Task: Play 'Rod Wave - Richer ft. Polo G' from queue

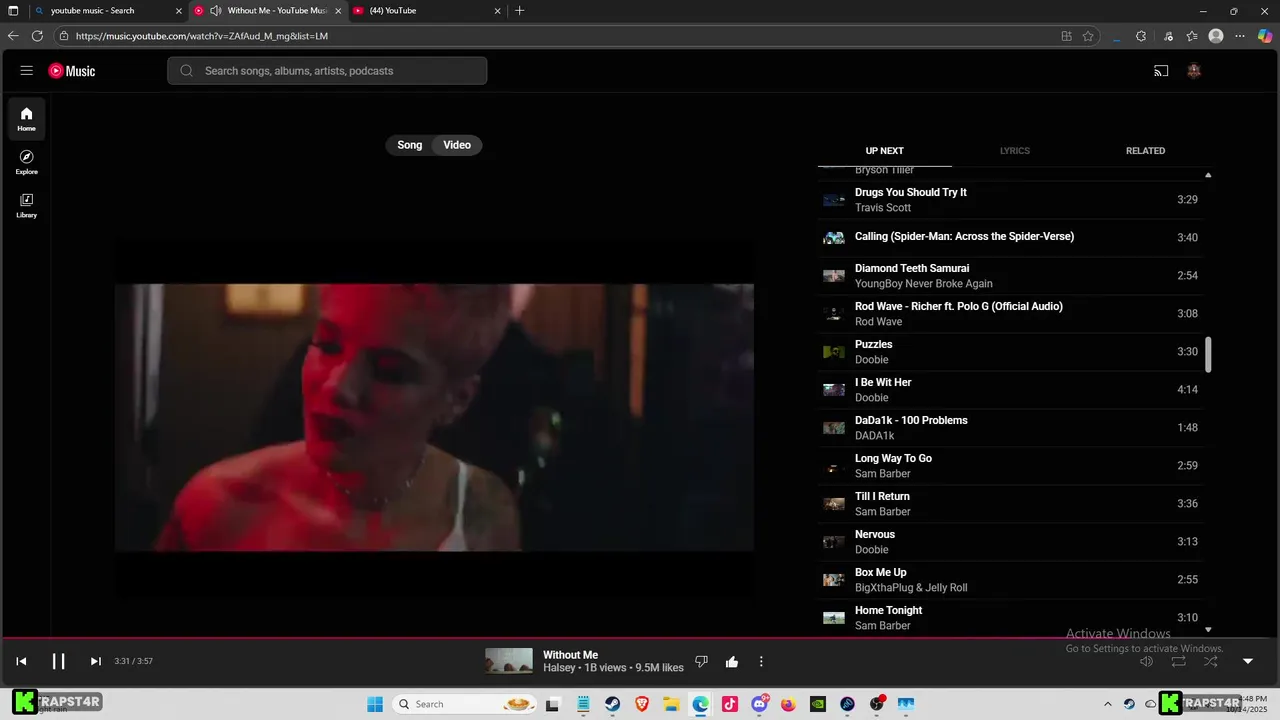Action: pos(1010,314)
